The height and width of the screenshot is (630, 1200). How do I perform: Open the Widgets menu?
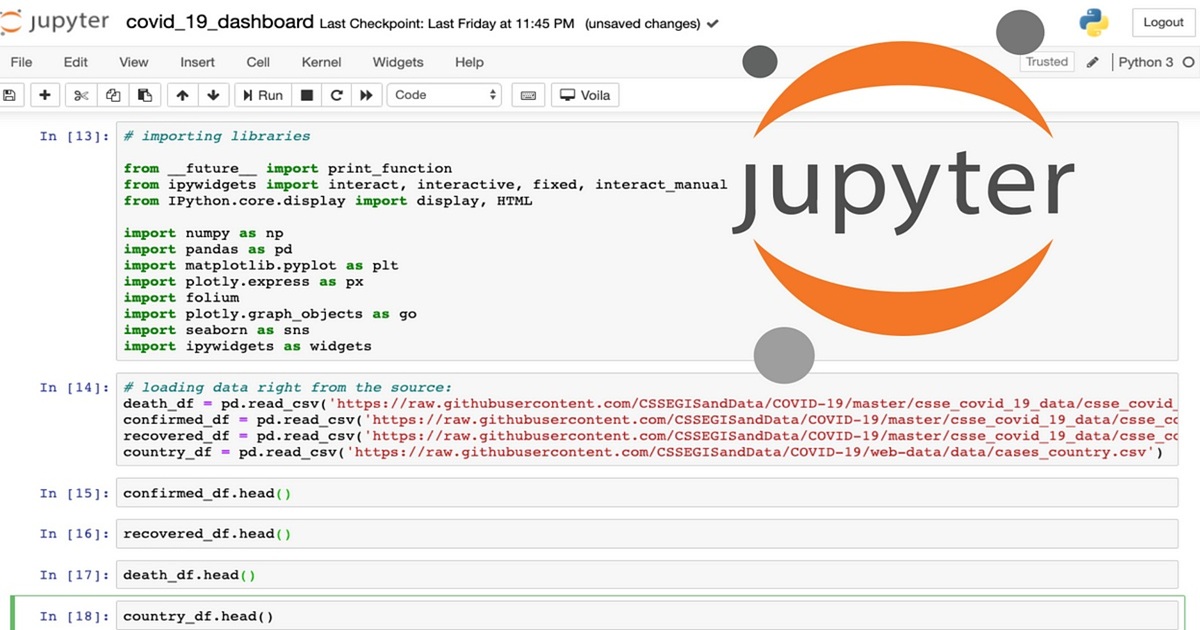397,62
